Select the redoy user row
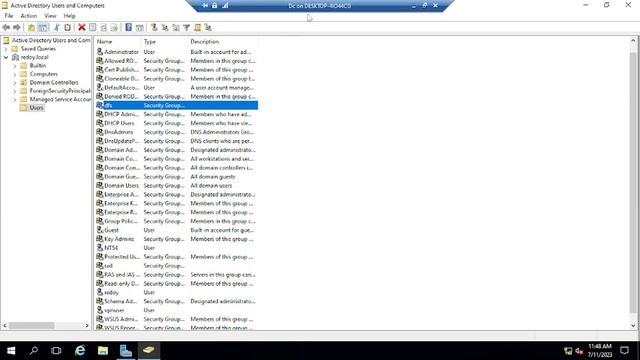This screenshot has width=640, height=360. pos(176,293)
